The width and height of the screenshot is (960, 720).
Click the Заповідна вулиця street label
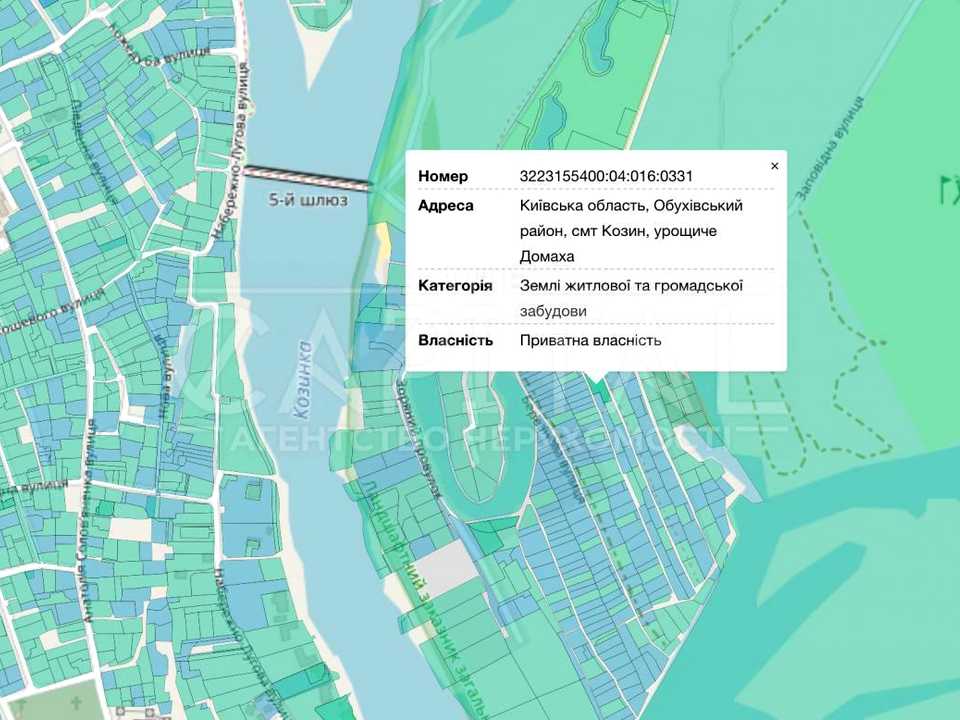(830, 149)
